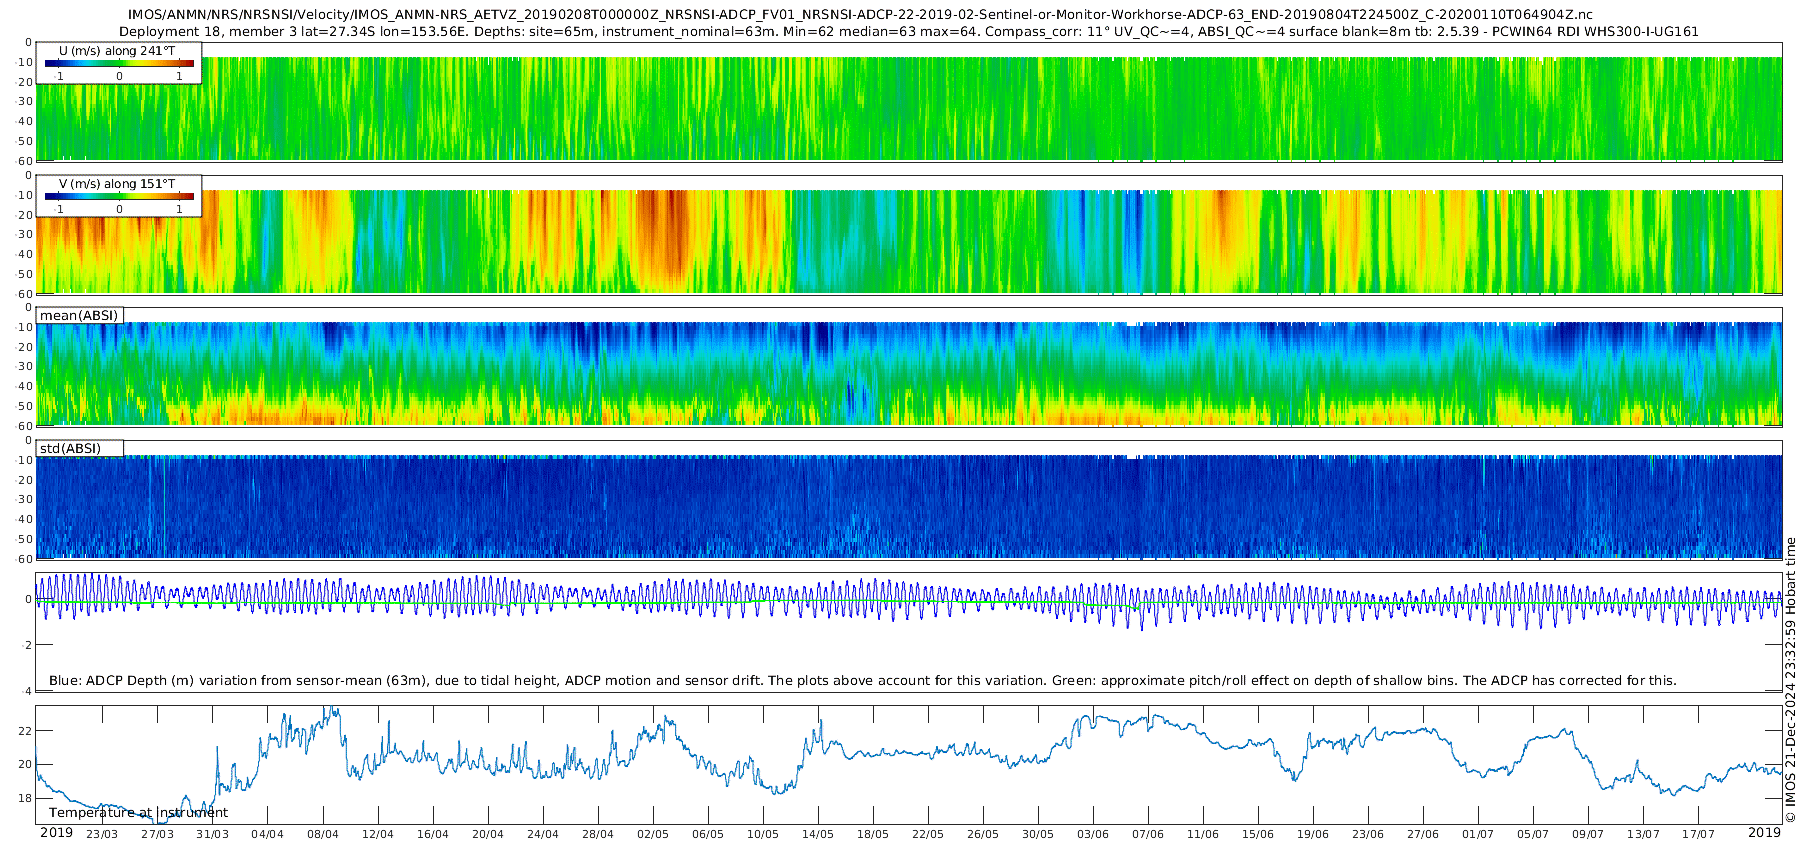Click the V velocity colorbar in the second panel
Viewport: 1800px width, 850px height.
pyautogui.click(x=119, y=197)
